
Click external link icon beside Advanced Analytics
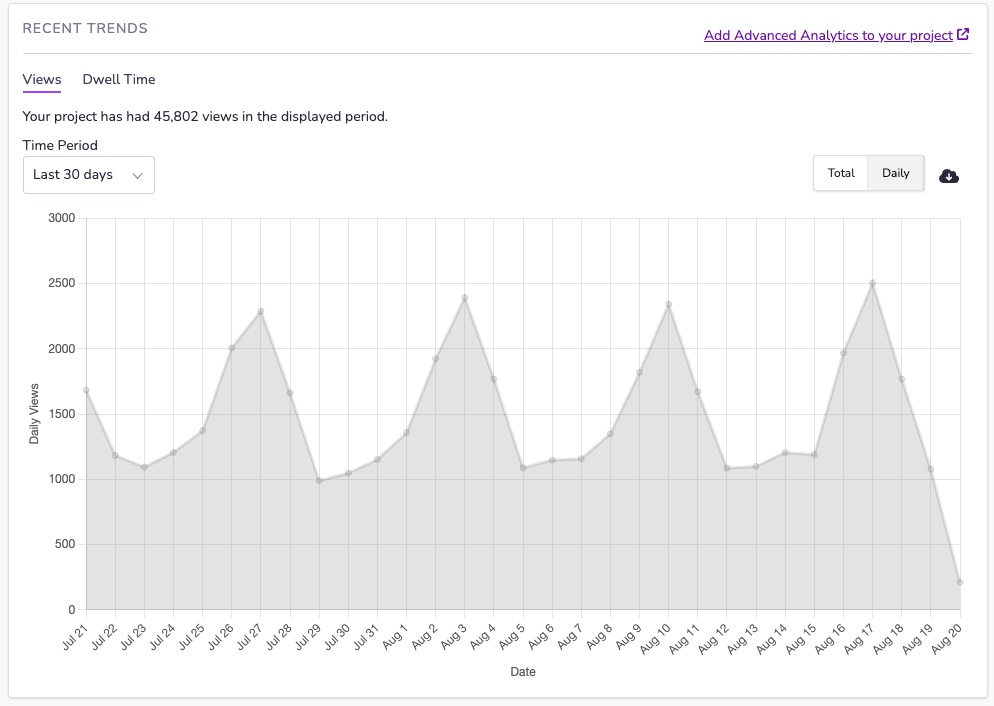tap(963, 34)
